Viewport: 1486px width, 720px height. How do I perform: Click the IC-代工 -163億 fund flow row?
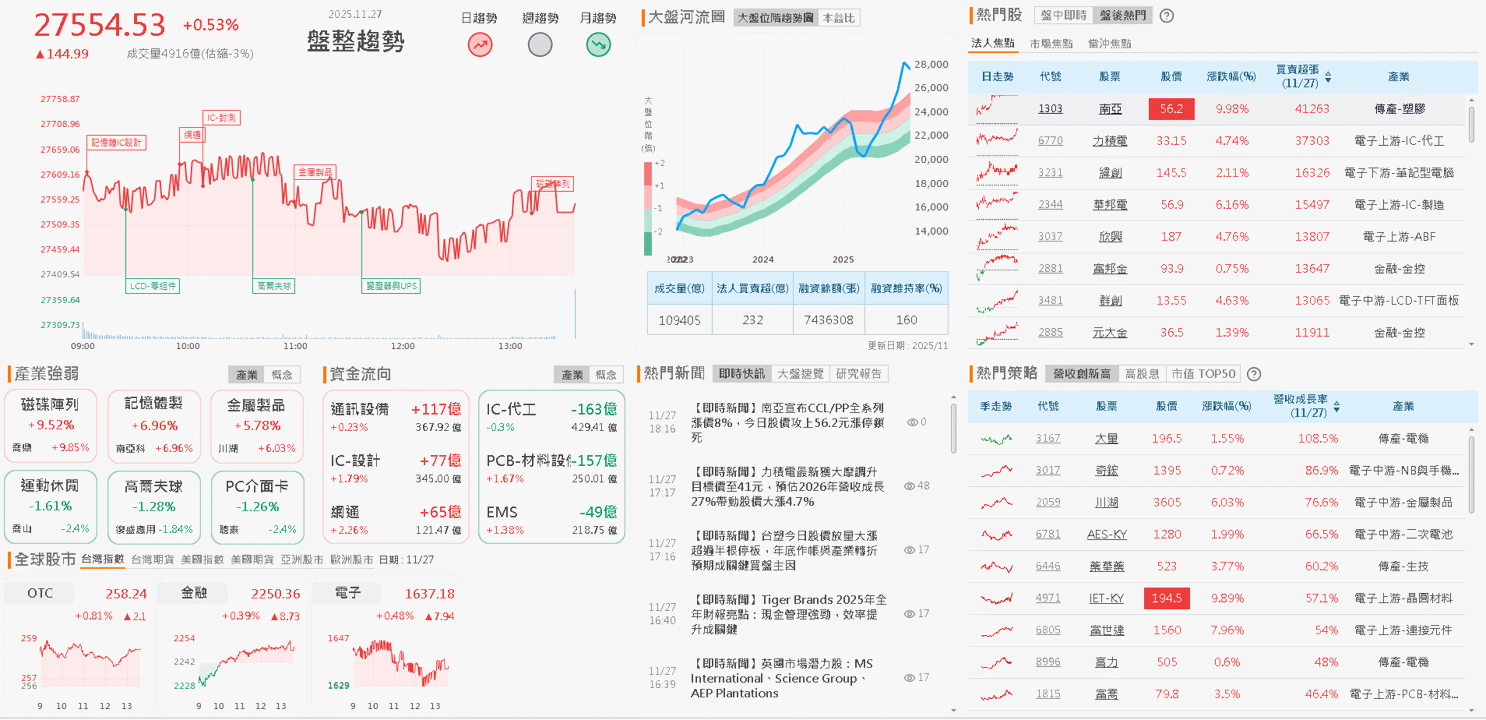point(552,416)
